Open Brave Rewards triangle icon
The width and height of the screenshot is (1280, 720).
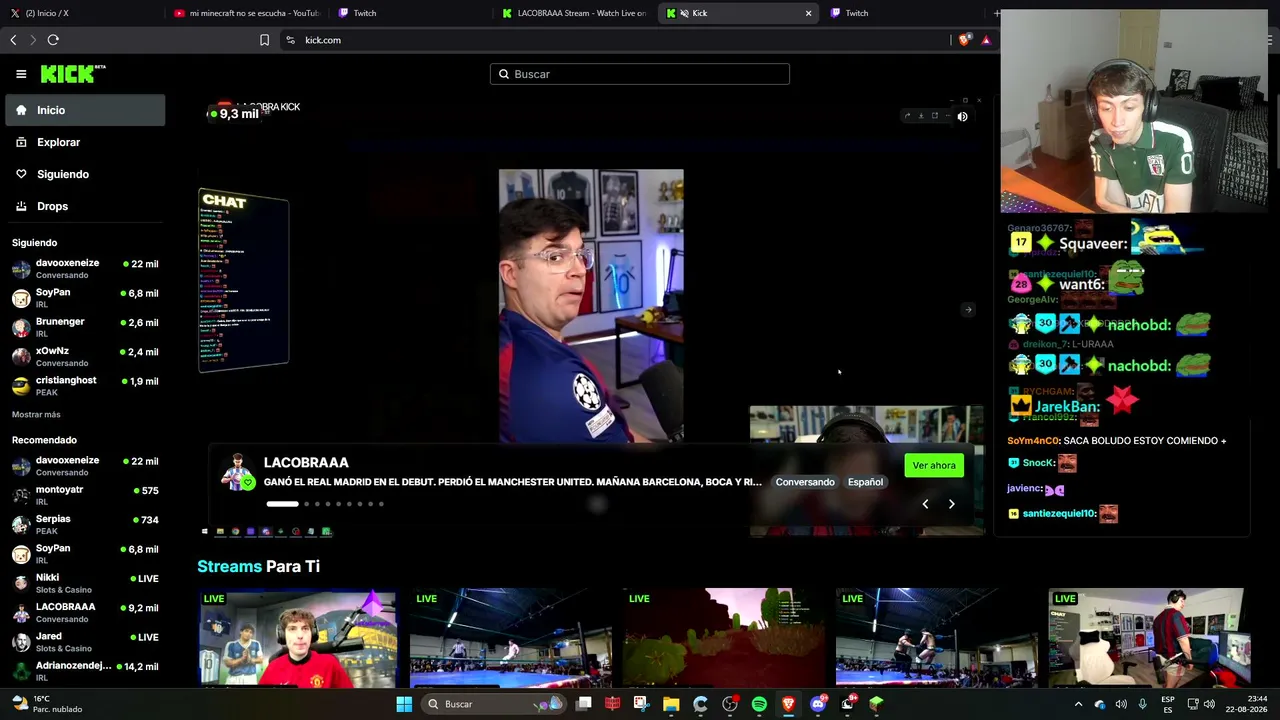click(x=986, y=40)
